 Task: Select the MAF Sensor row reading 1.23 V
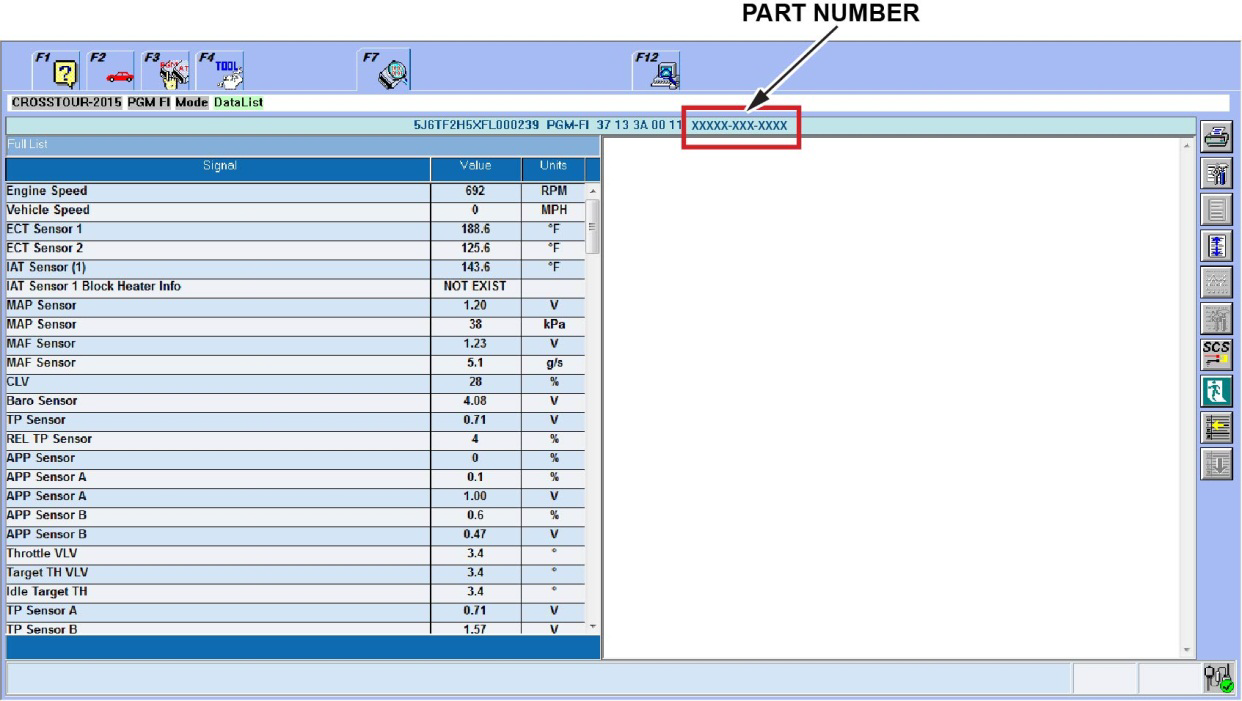[294, 343]
